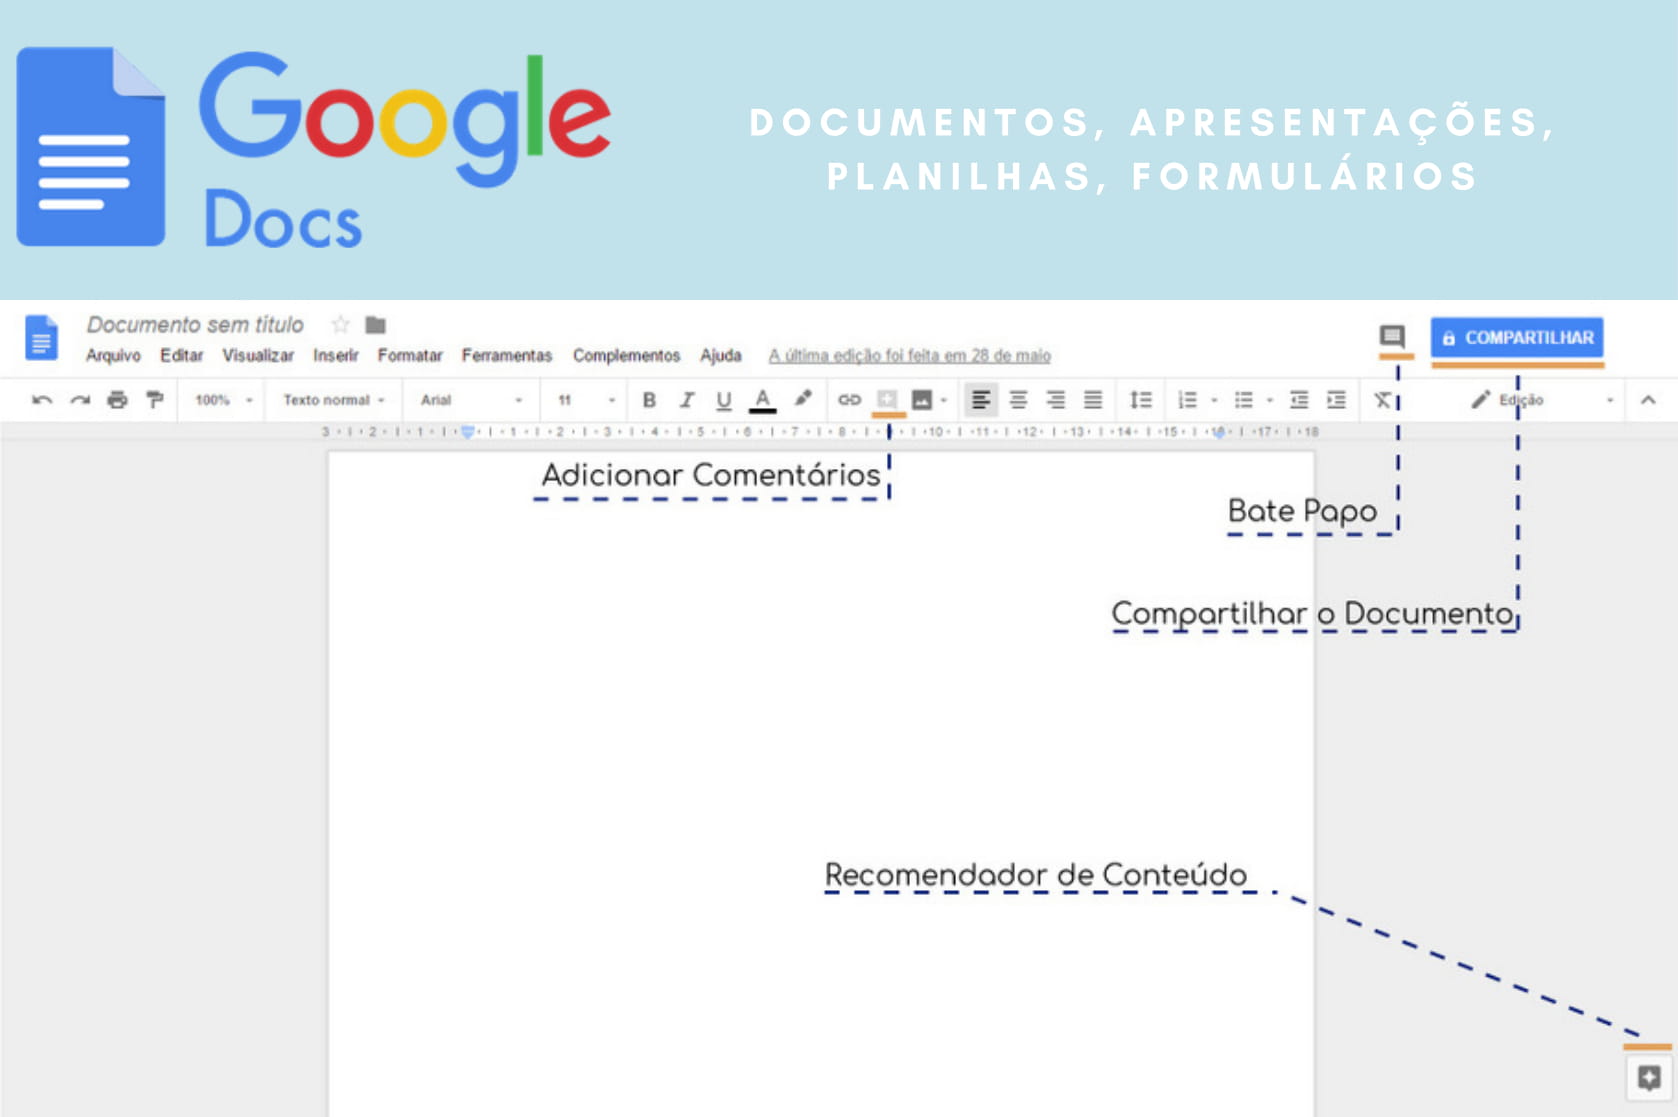Click the last edit date link
Viewport: 1678px width, 1117px height.
(x=909, y=355)
